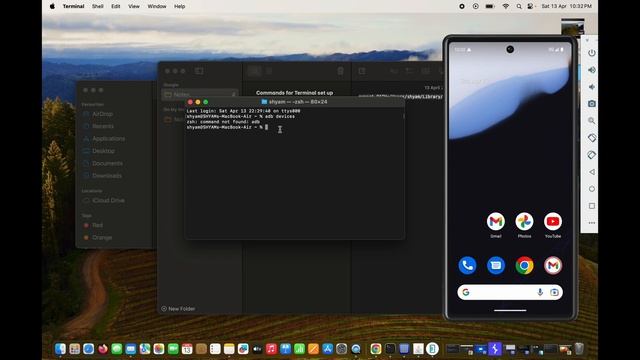Select Documents in Finder sidebar
The width and height of the screenshot is (640, 360).
point(107,163)
